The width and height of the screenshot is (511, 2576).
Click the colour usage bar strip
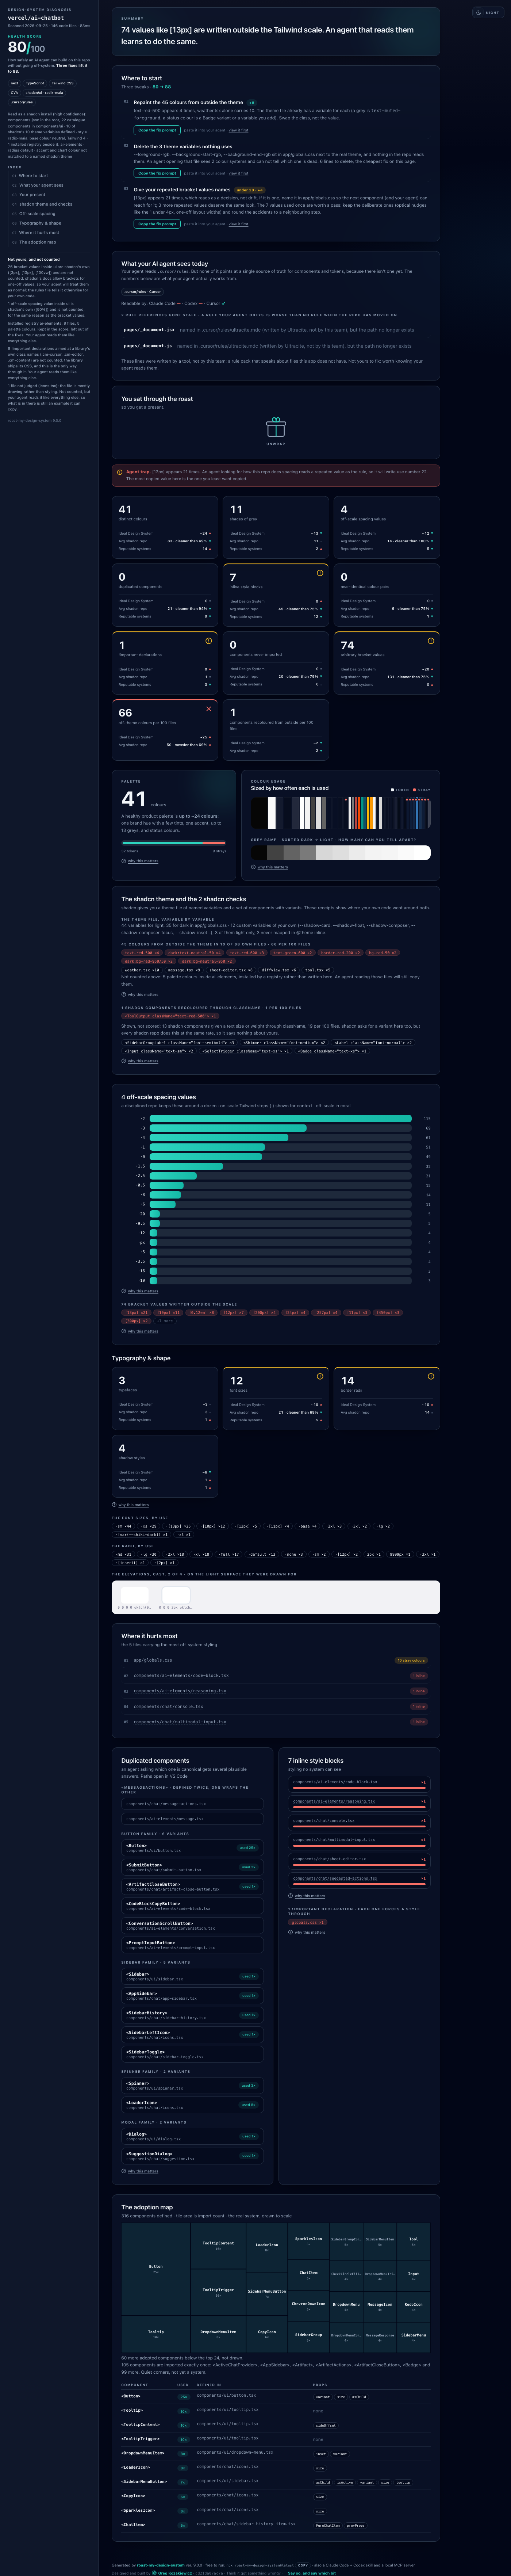point(340,813)
